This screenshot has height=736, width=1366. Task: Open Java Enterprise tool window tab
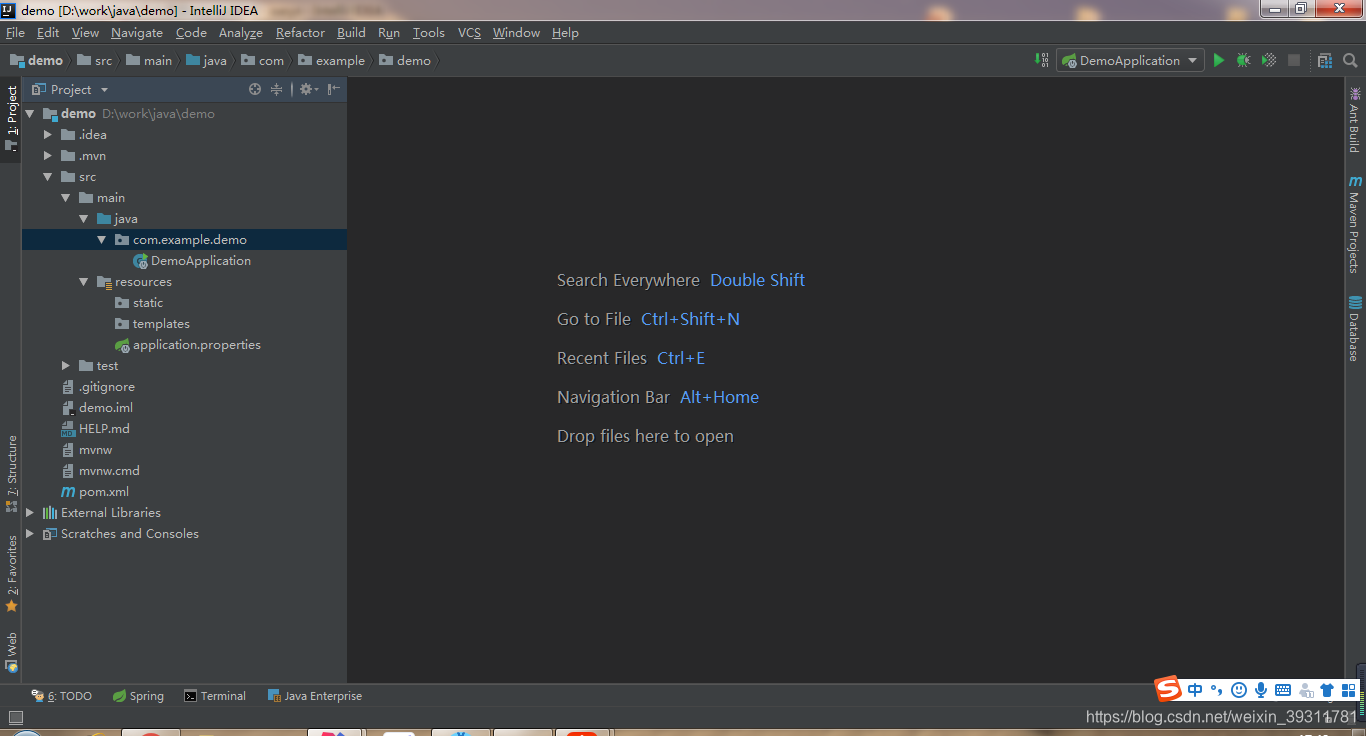click(315, 696)
